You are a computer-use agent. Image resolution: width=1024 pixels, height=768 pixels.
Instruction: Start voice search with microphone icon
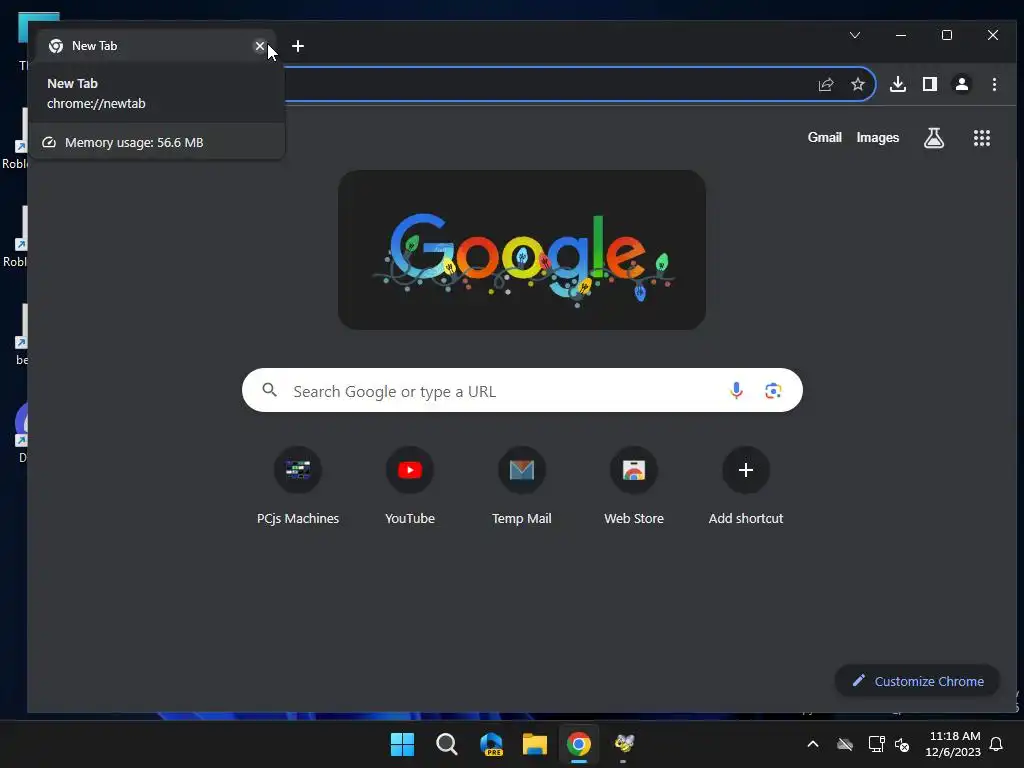(x=736, y=391)
